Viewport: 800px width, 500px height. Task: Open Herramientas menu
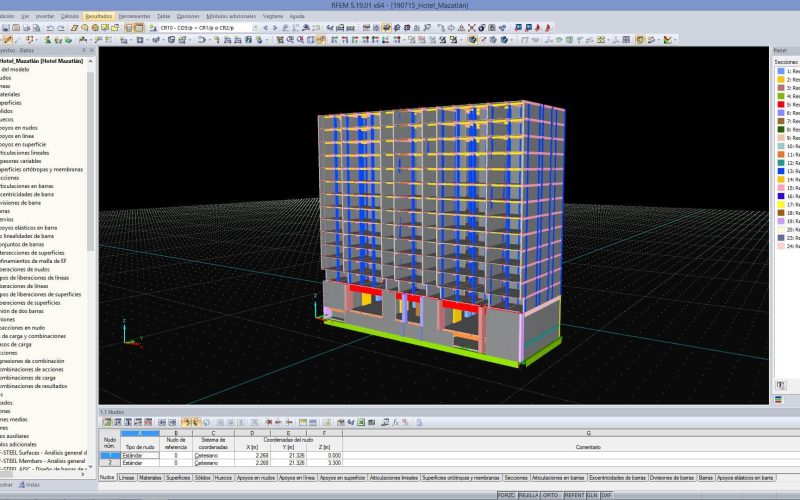[135, 16]
